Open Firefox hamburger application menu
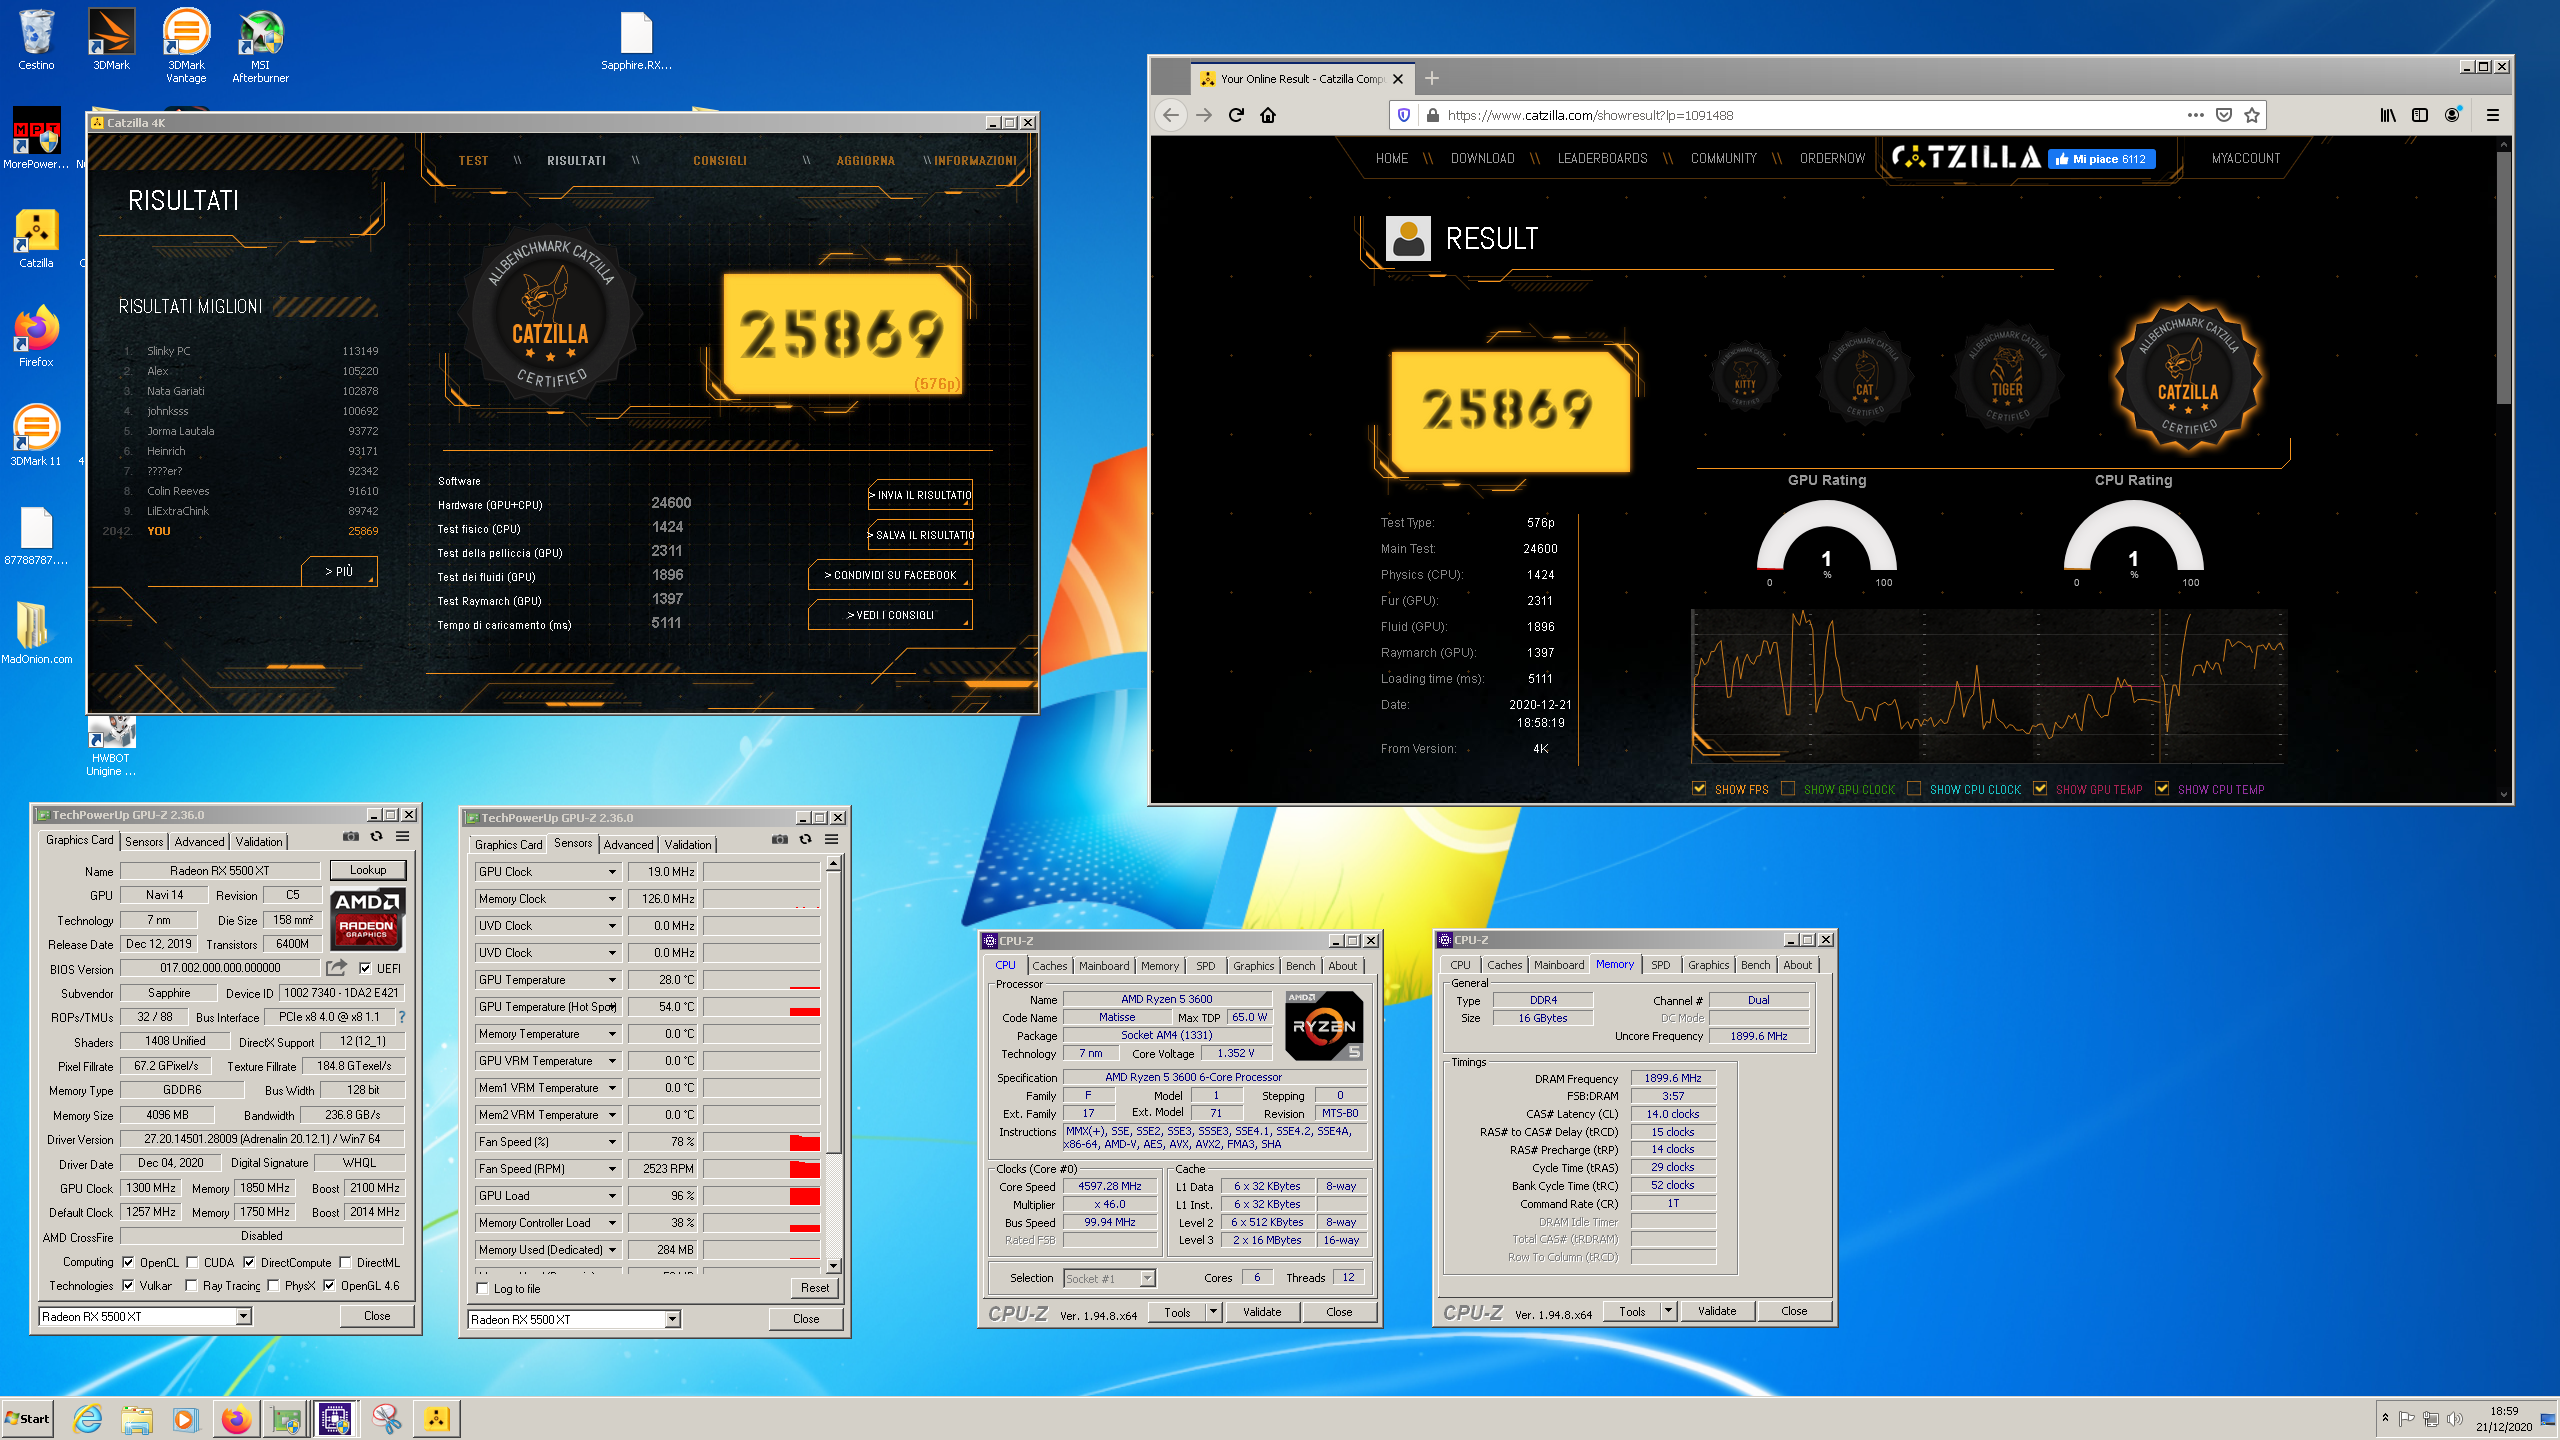 pyautogui.click(x=2493, y=115)
